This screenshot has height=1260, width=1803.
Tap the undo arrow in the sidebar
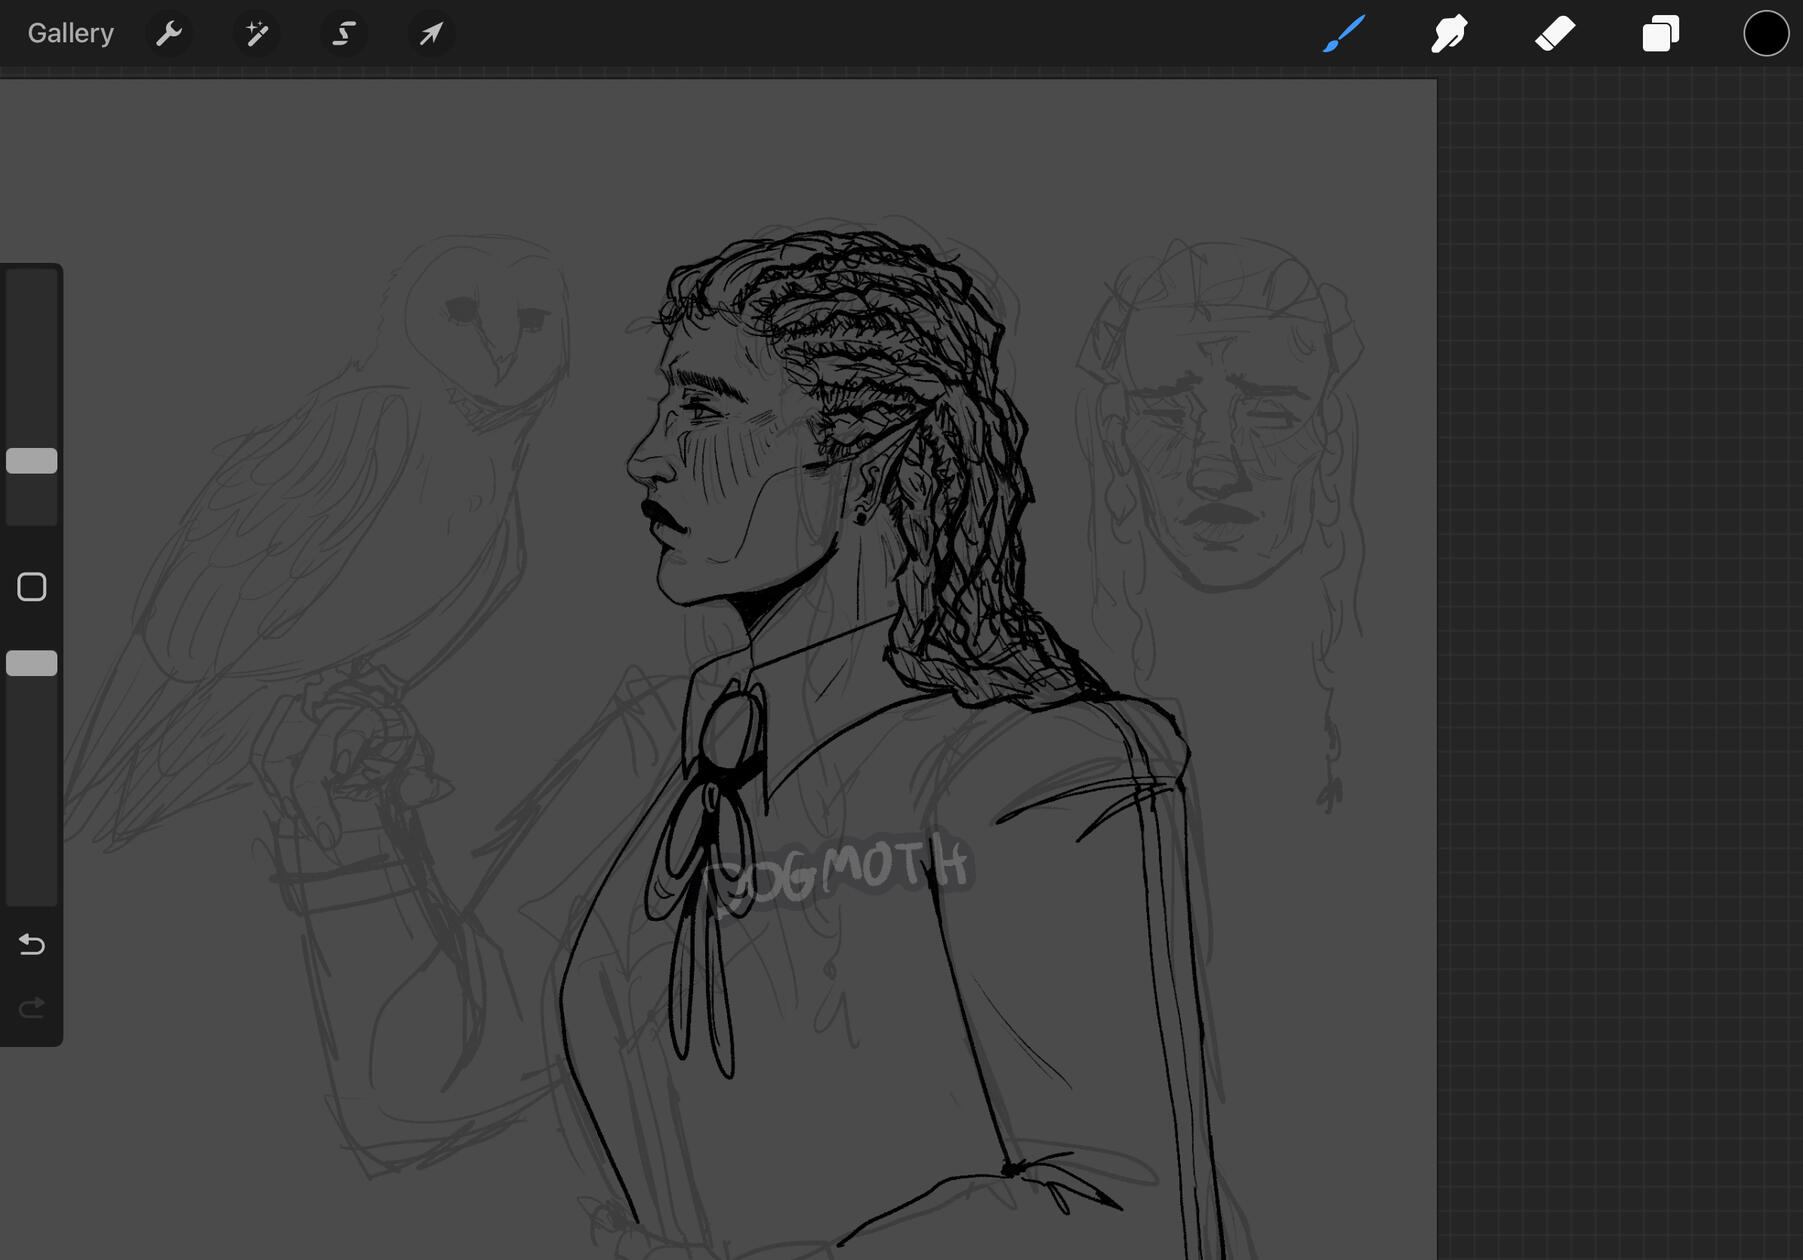tap(31, 944)
